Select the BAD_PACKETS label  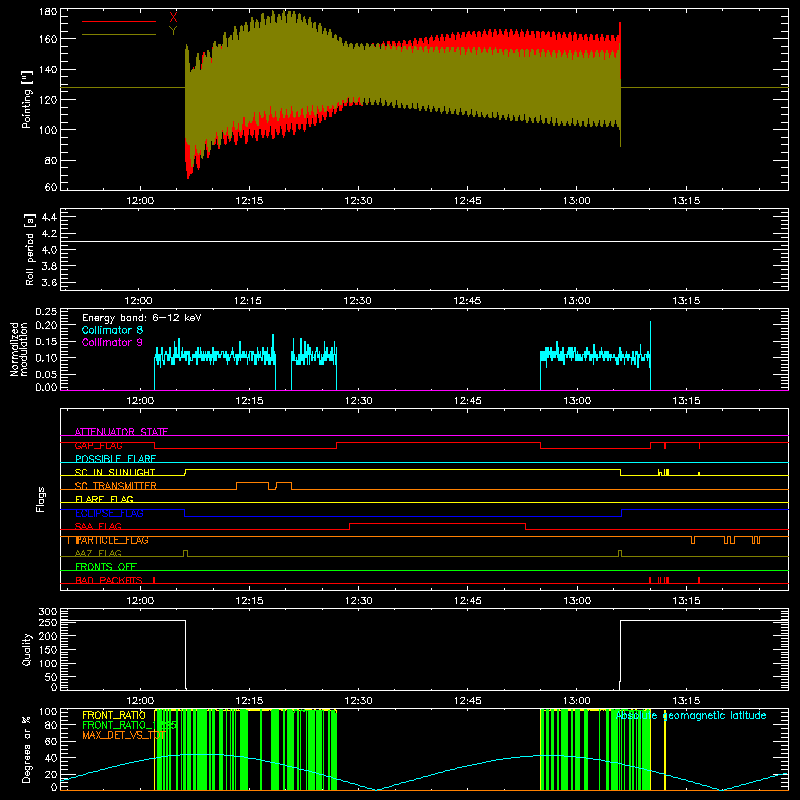(109, 580)
